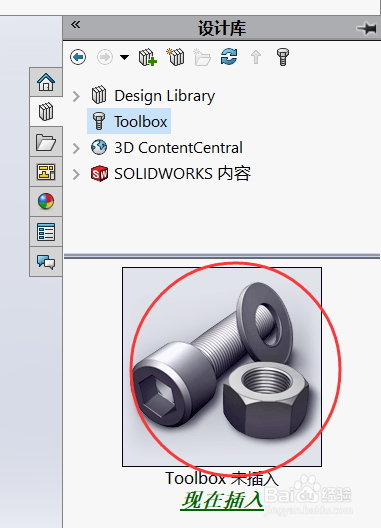Click the 现在插入 link
The image size is (381, 528).
point(222,500)
